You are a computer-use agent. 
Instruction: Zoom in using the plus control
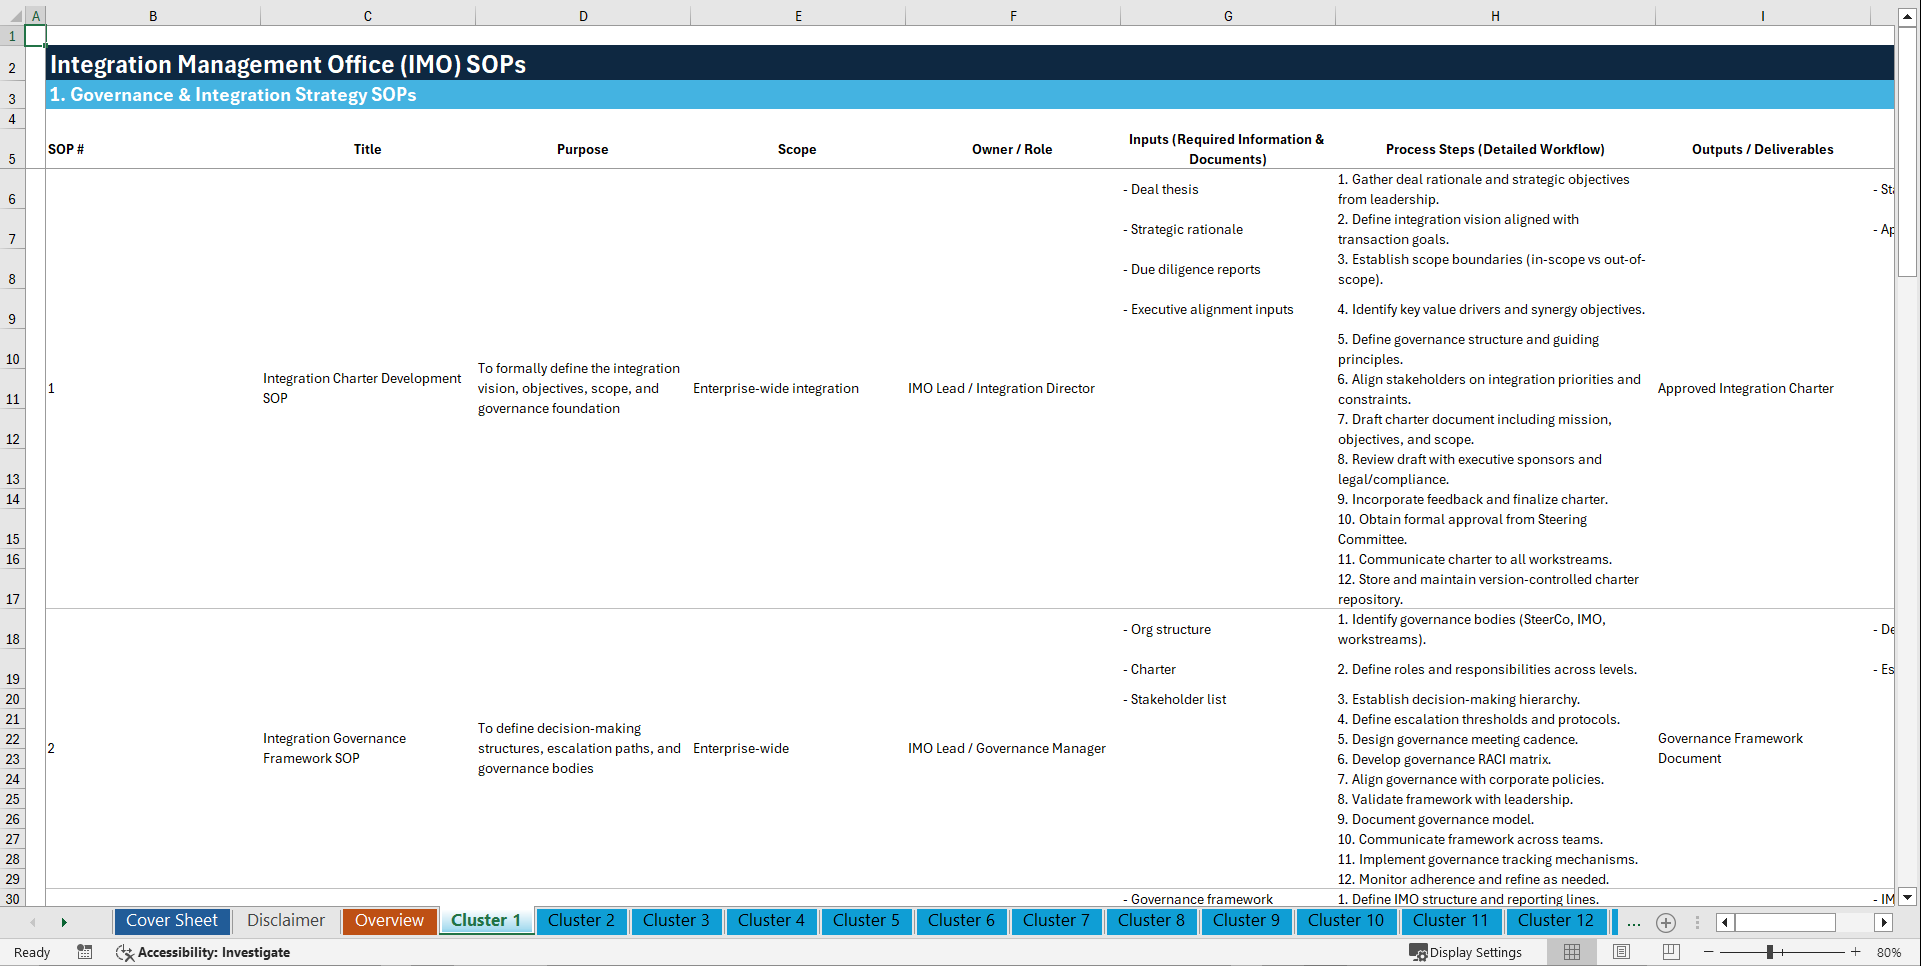(1857, 952)
